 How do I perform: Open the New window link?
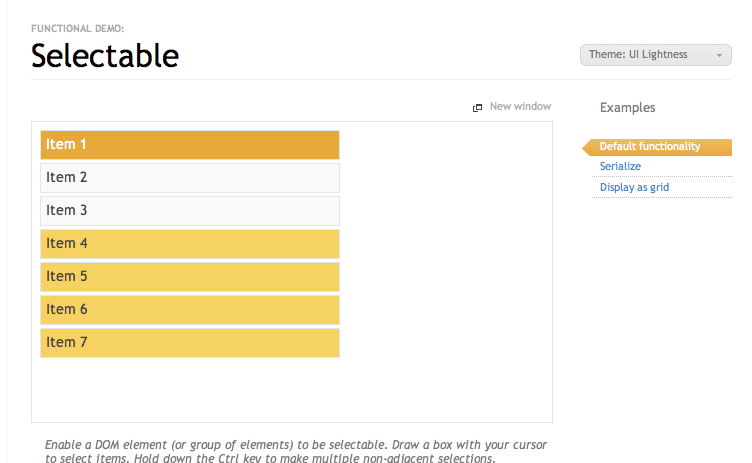pyautogui.click(x=520, y=107)
